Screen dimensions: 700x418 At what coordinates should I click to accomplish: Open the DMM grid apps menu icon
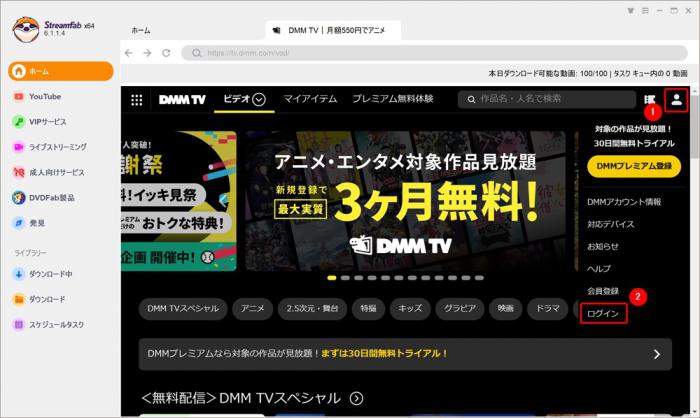click(137, 100)
